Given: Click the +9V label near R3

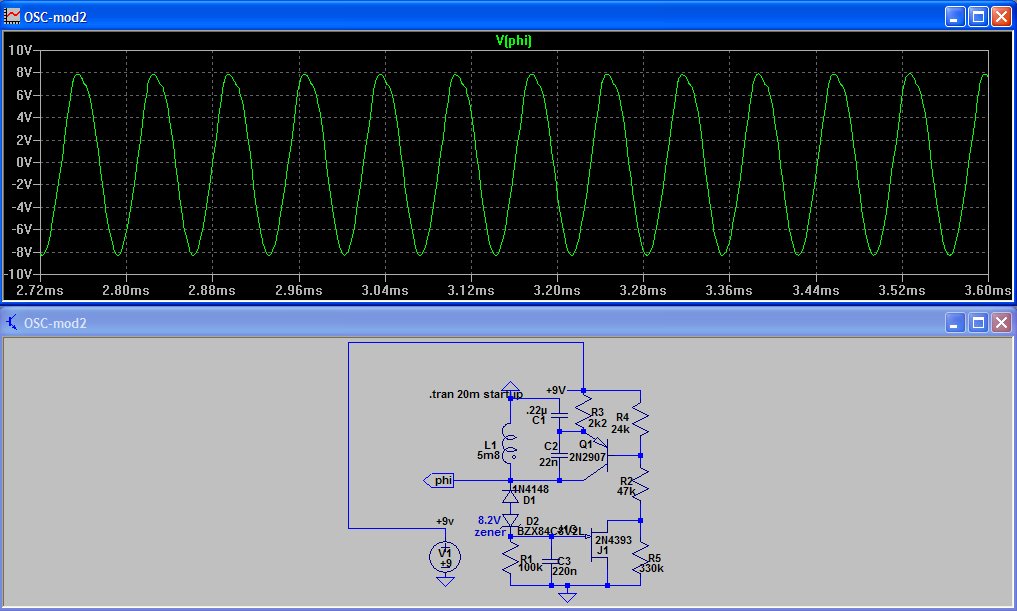Looking at the screenshot, I should pos(556,390).
